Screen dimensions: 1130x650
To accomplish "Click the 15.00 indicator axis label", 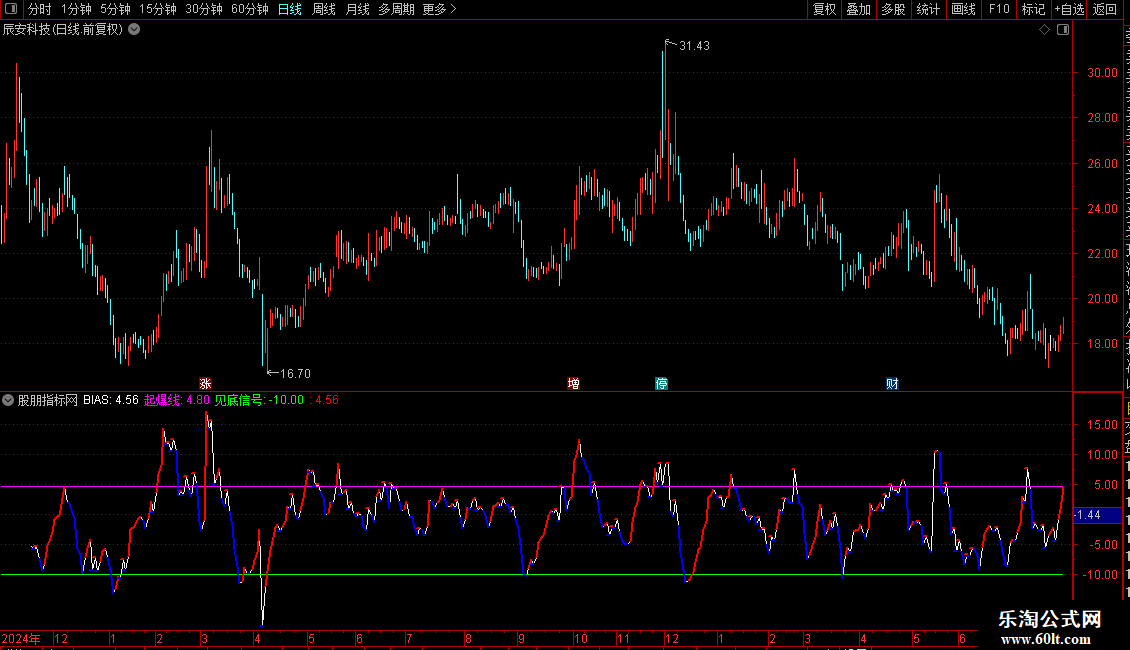I will [x=1103, y=424].
